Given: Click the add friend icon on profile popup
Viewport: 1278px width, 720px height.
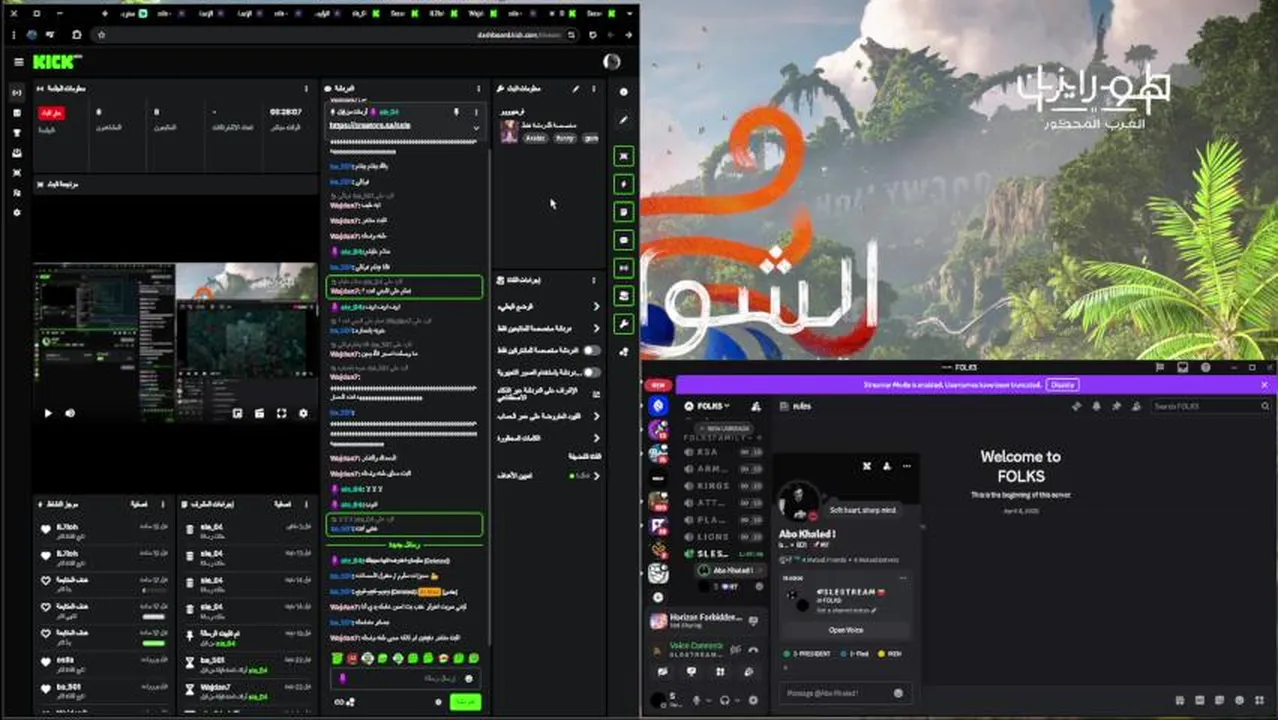Looking at the screenshot, I should tap(887, 466).
